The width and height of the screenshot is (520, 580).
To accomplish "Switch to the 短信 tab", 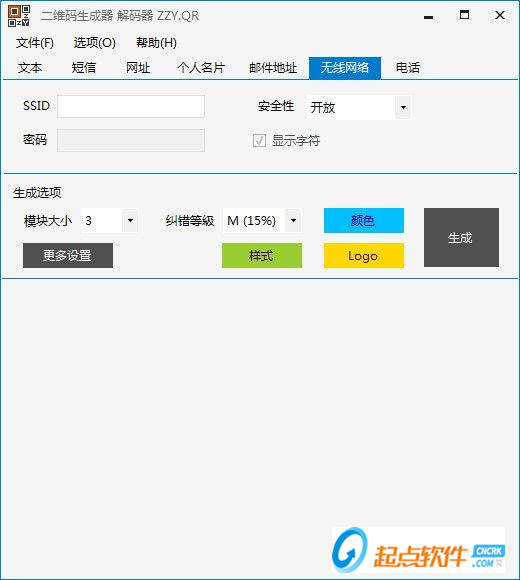I will click(84, 68).
